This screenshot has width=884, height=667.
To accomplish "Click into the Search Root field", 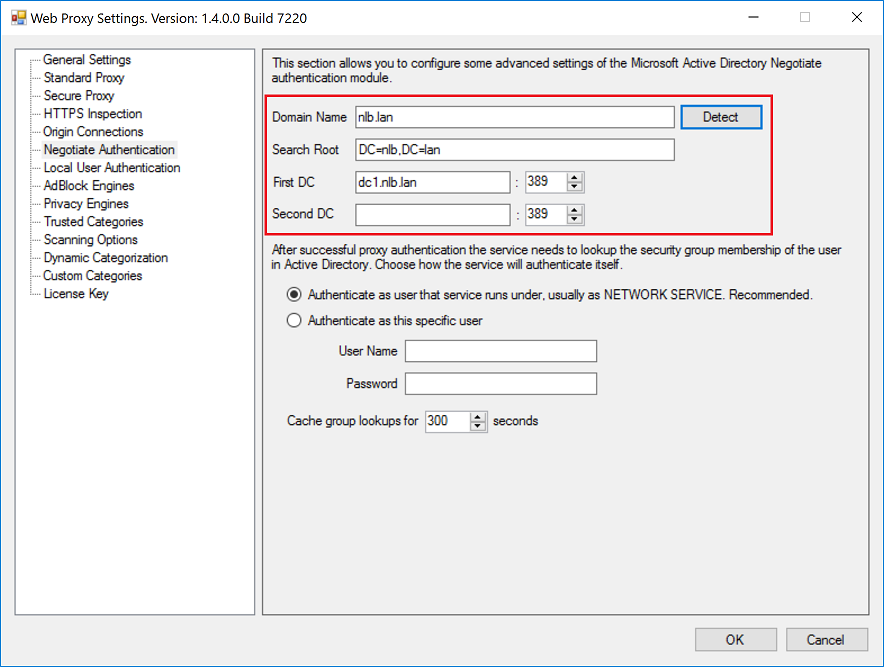I will click(x=515, y=150).
